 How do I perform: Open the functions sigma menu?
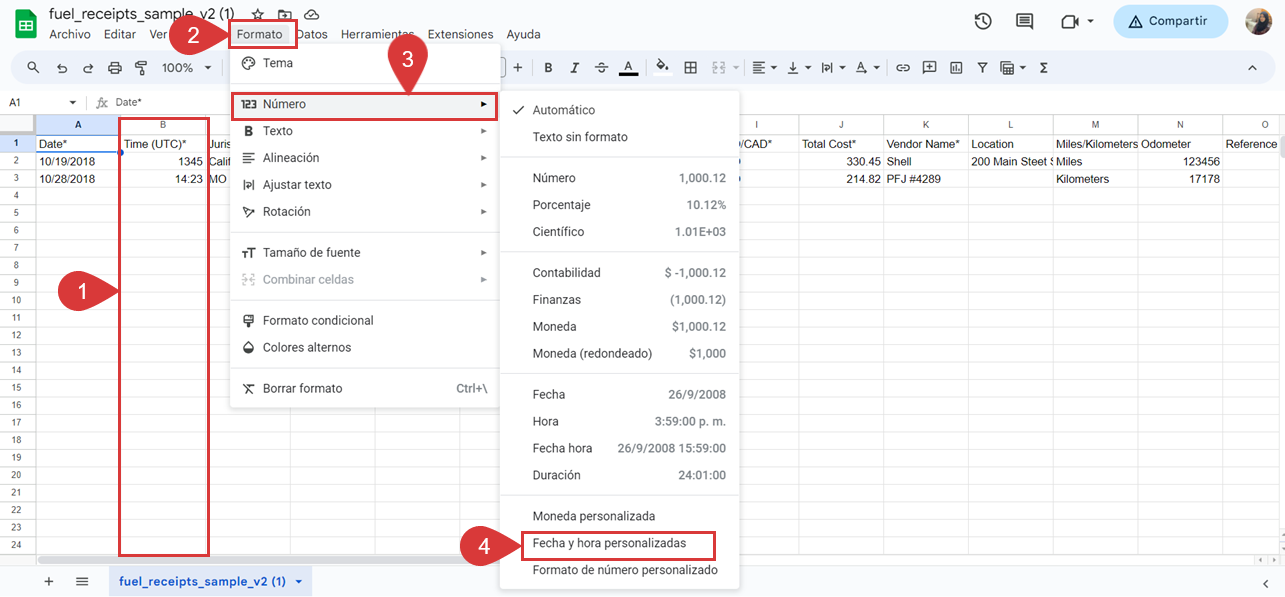pos(1044,68)
